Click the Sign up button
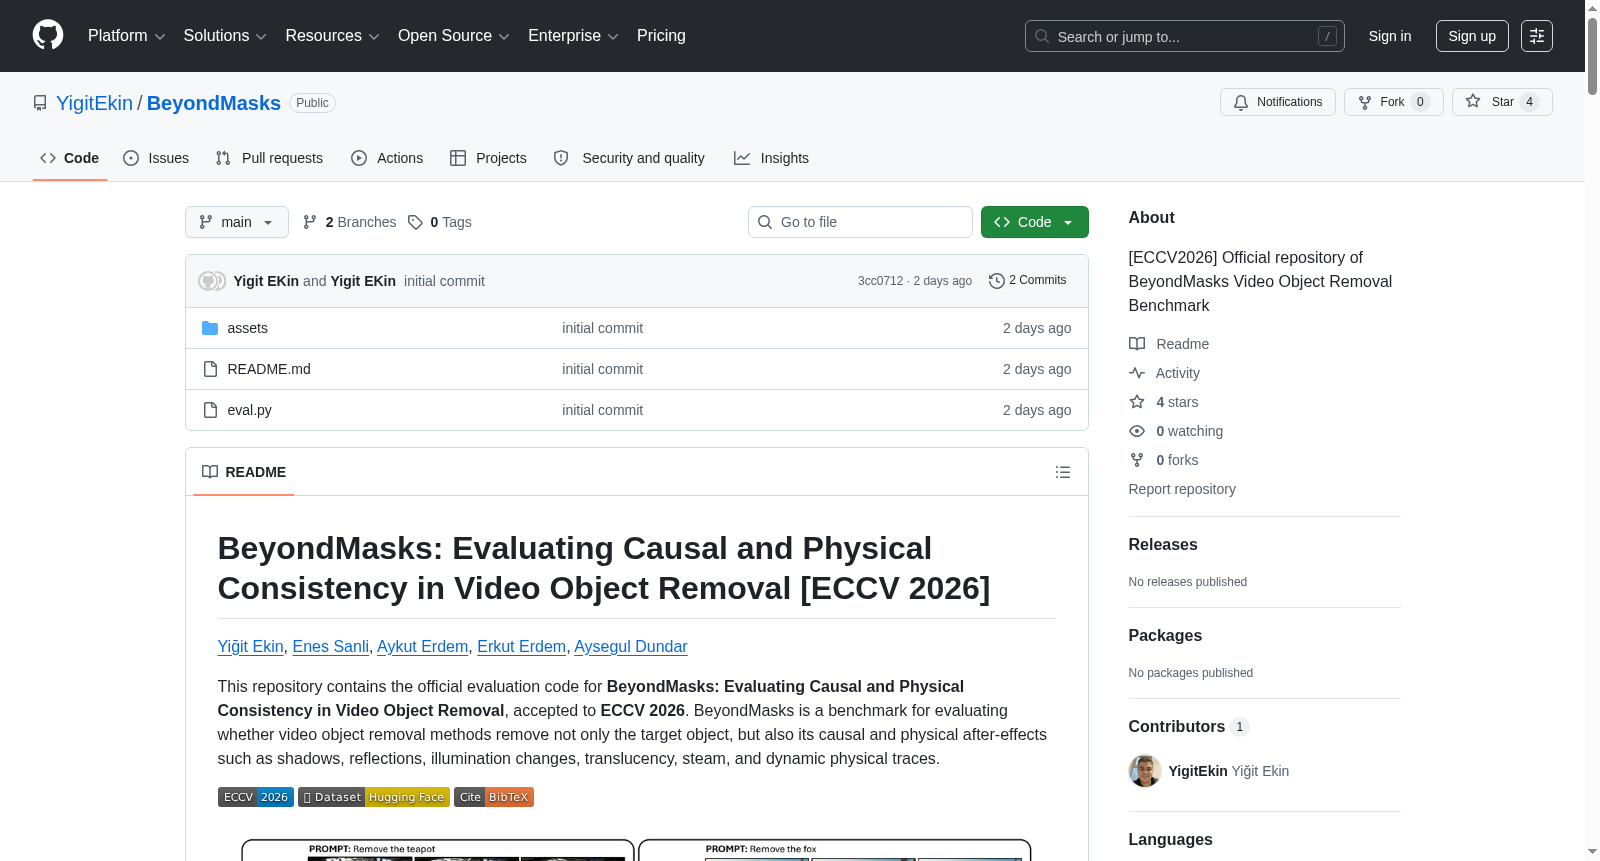1600x861 pixels. pyautogui.click(x=1472, y=36)
